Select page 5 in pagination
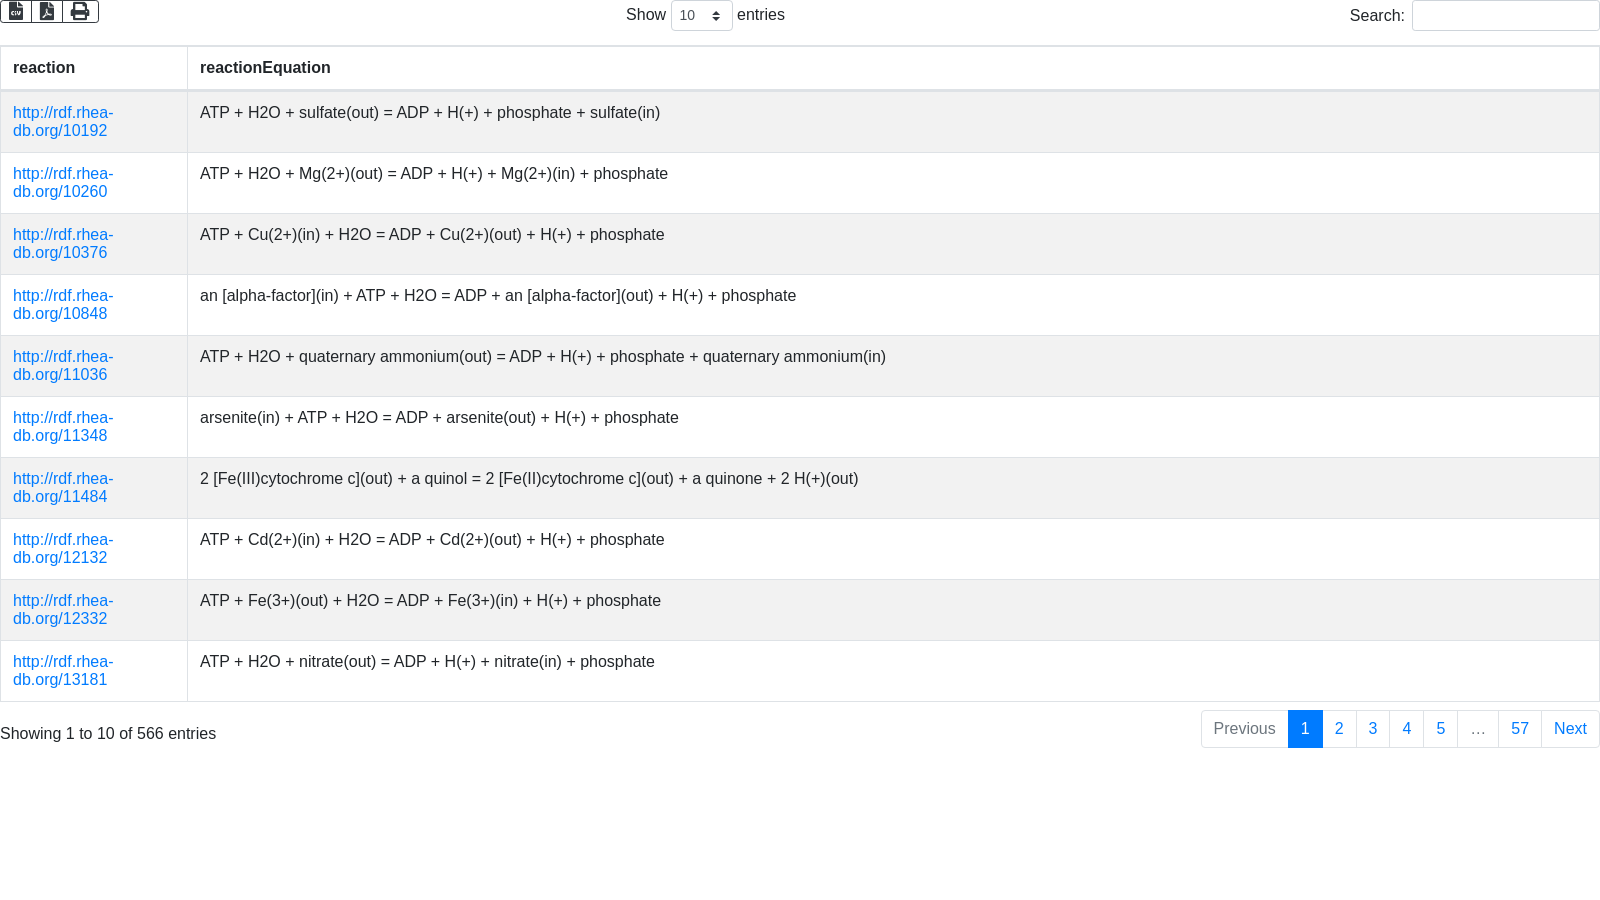The width and height of the screenshot is (1600, 900). tap(1440, 729)
